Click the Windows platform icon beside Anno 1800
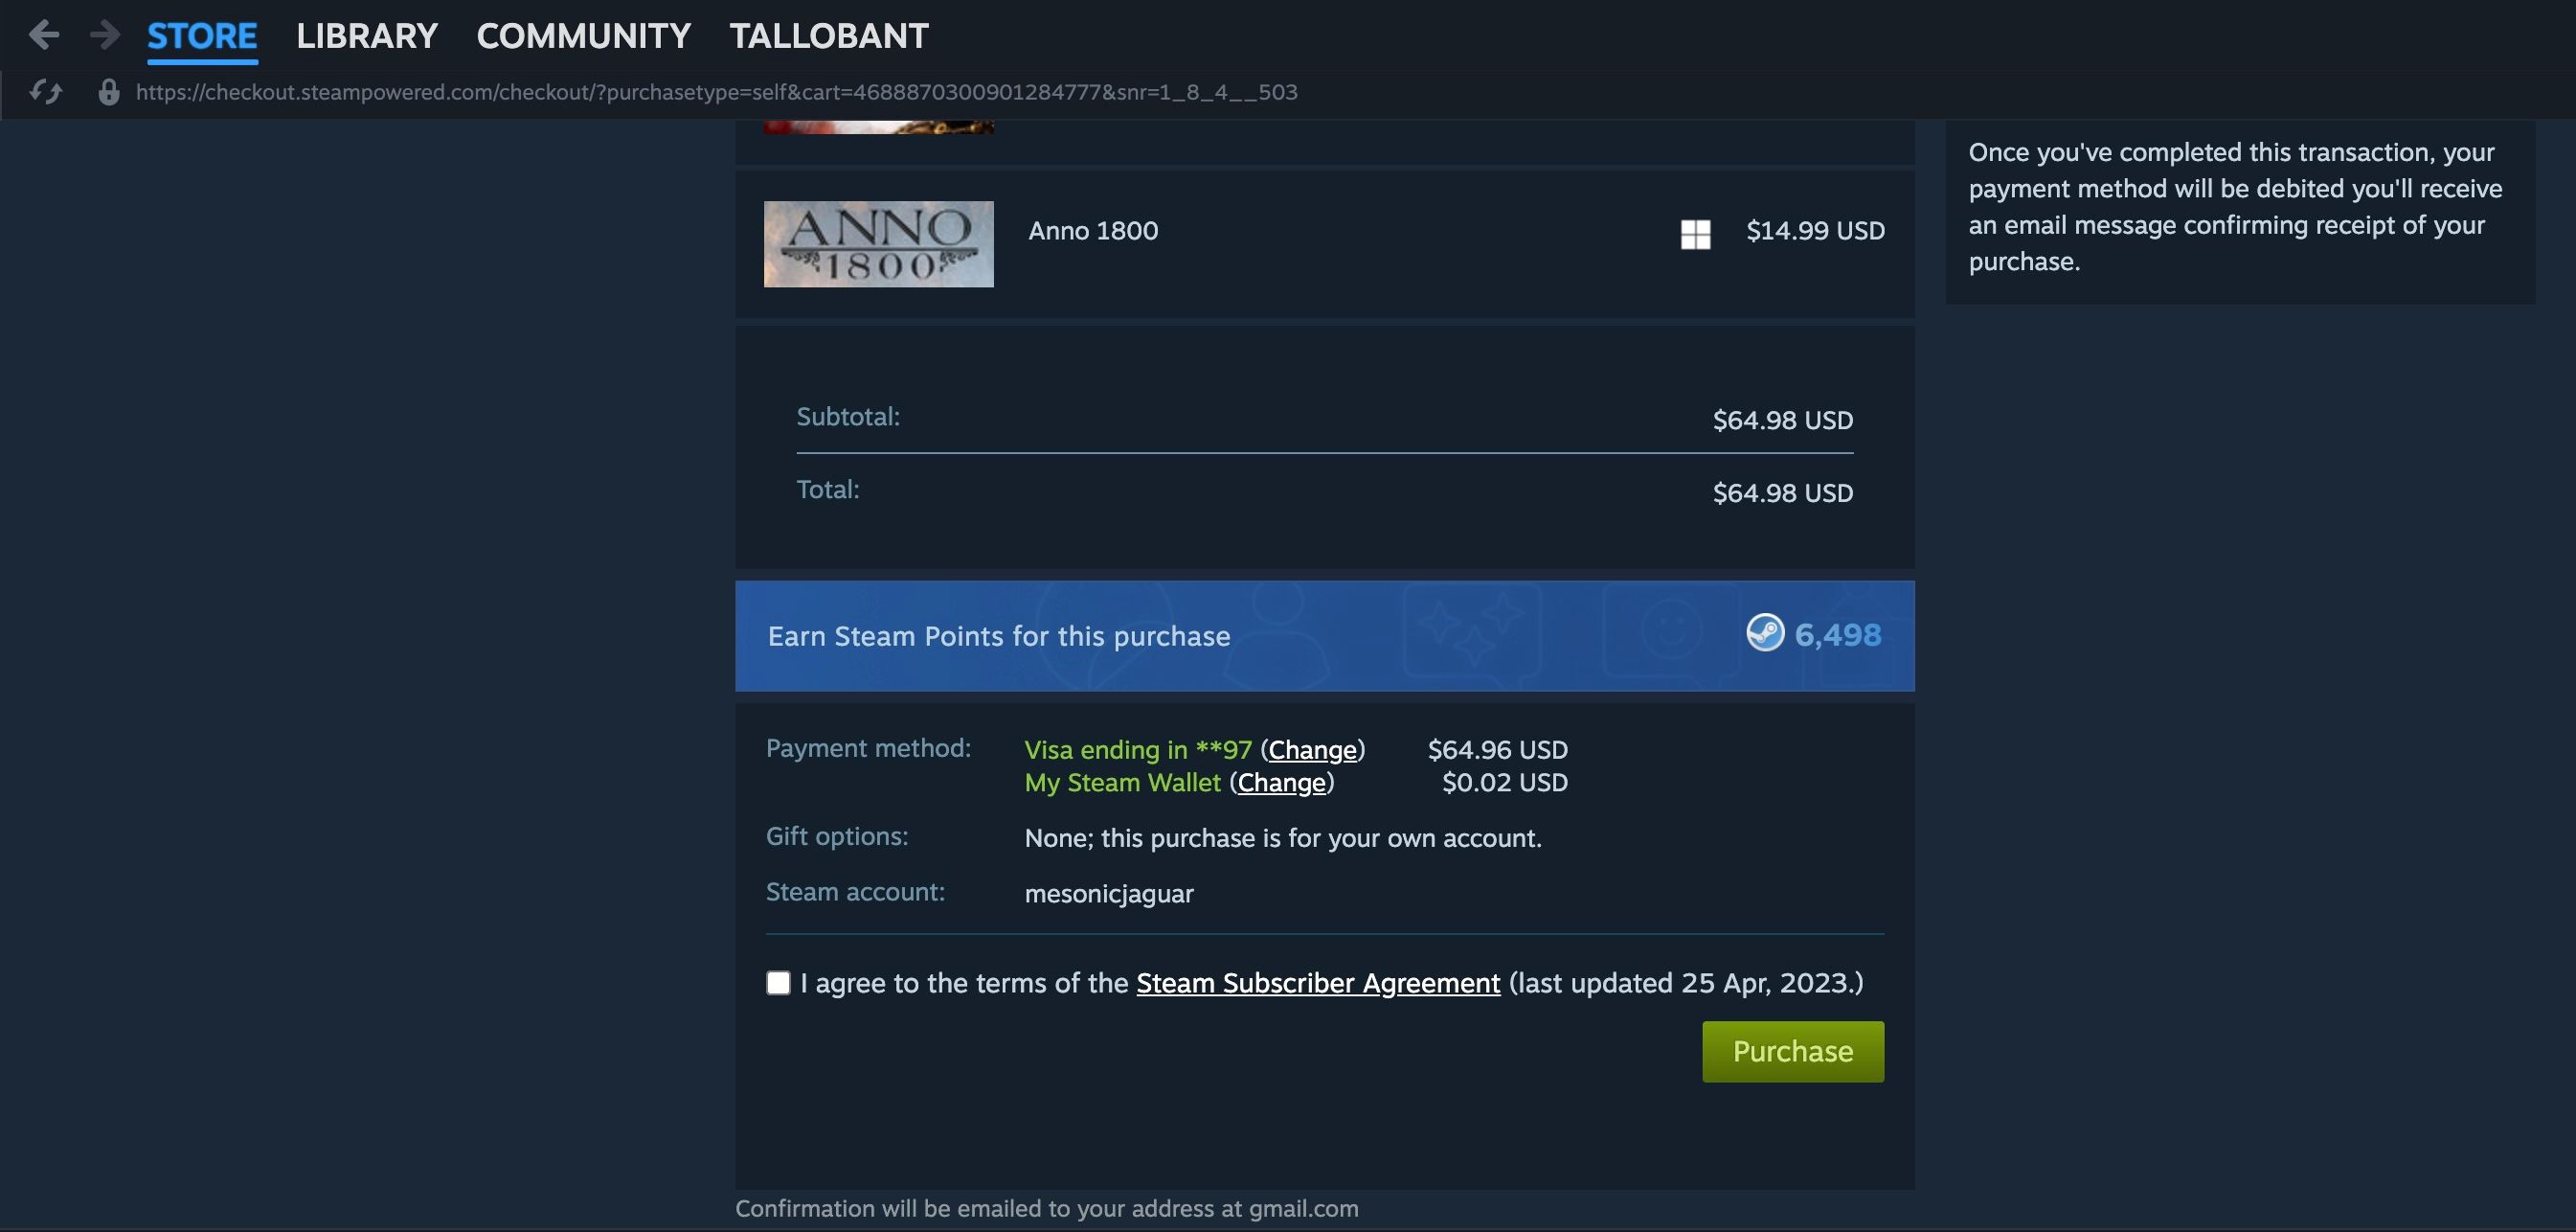The height and width of the screenshot is (1232, 2576). click(x=1694, y=233)
